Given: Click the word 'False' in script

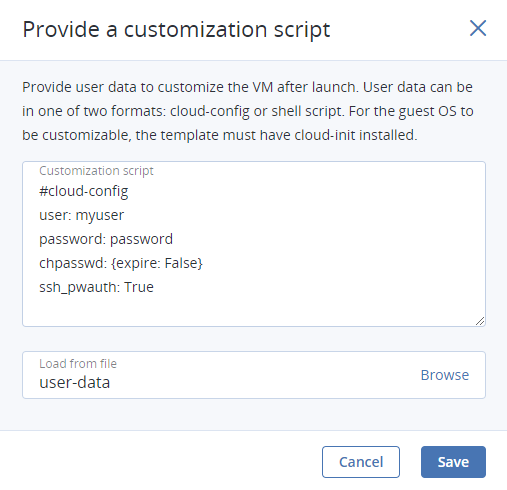Looking at the screenshot, I should pyautogui.click(x=182, y=263).
